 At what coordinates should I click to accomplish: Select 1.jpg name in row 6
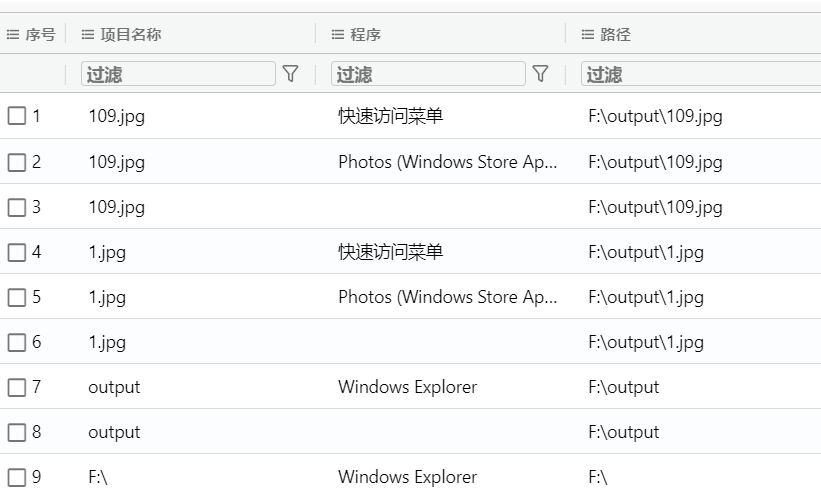pos(107,343)
